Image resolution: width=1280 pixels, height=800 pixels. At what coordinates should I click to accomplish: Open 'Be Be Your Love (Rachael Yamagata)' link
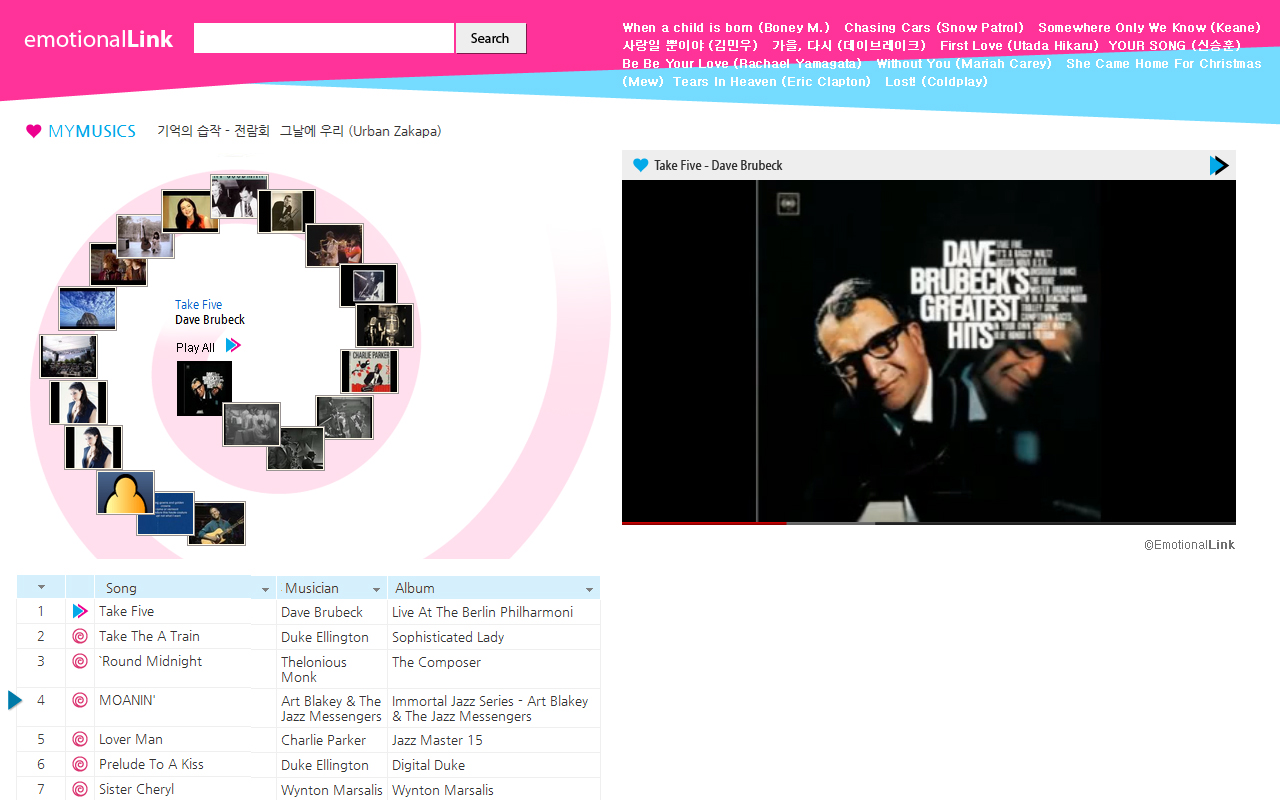click(x=742, y=64)
